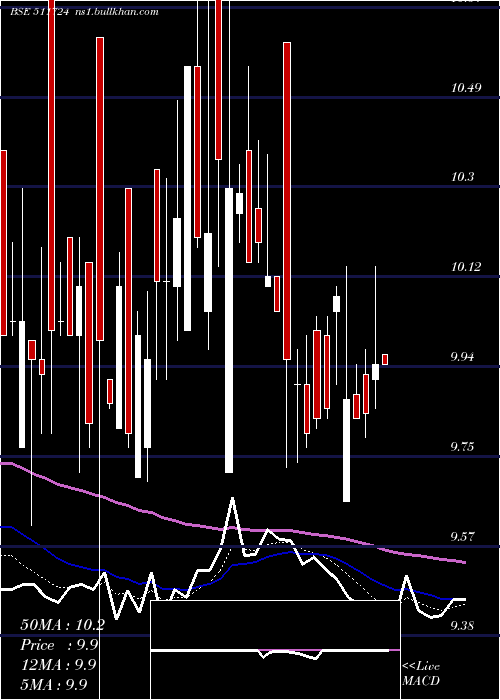Click the 10.49 price axis label

coord(466,88)
